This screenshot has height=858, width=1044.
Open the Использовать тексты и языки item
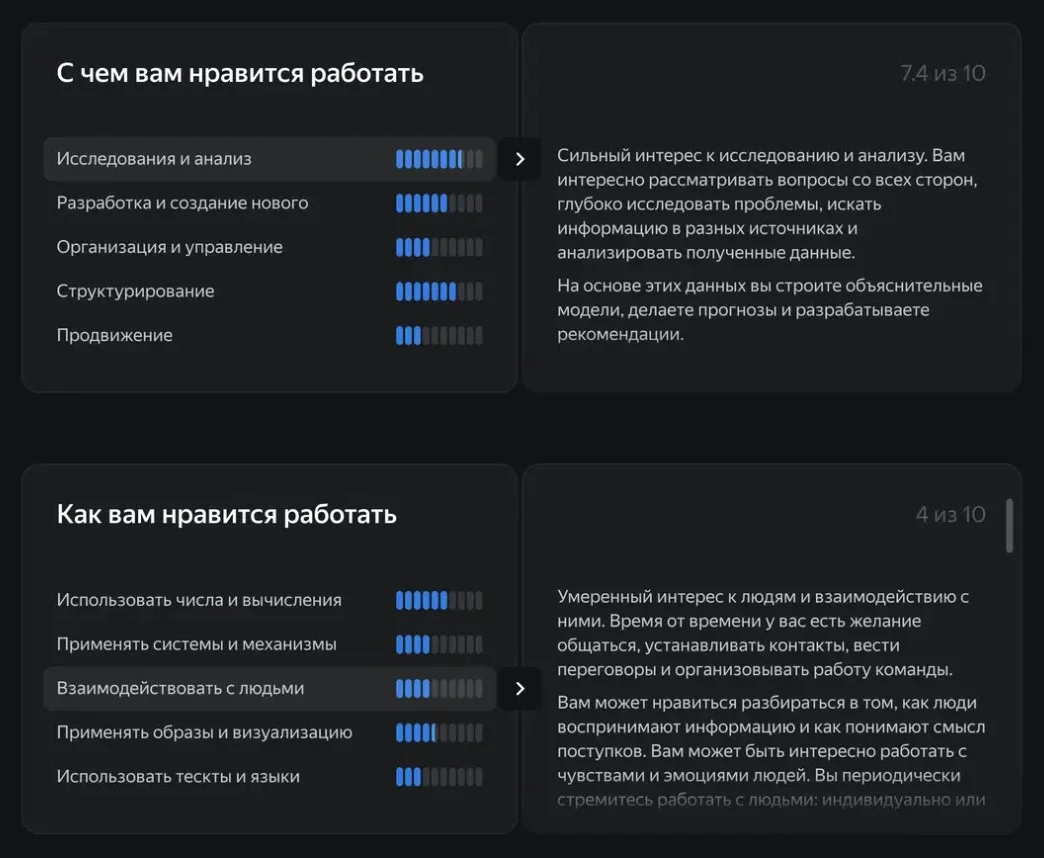click(178, 776)
